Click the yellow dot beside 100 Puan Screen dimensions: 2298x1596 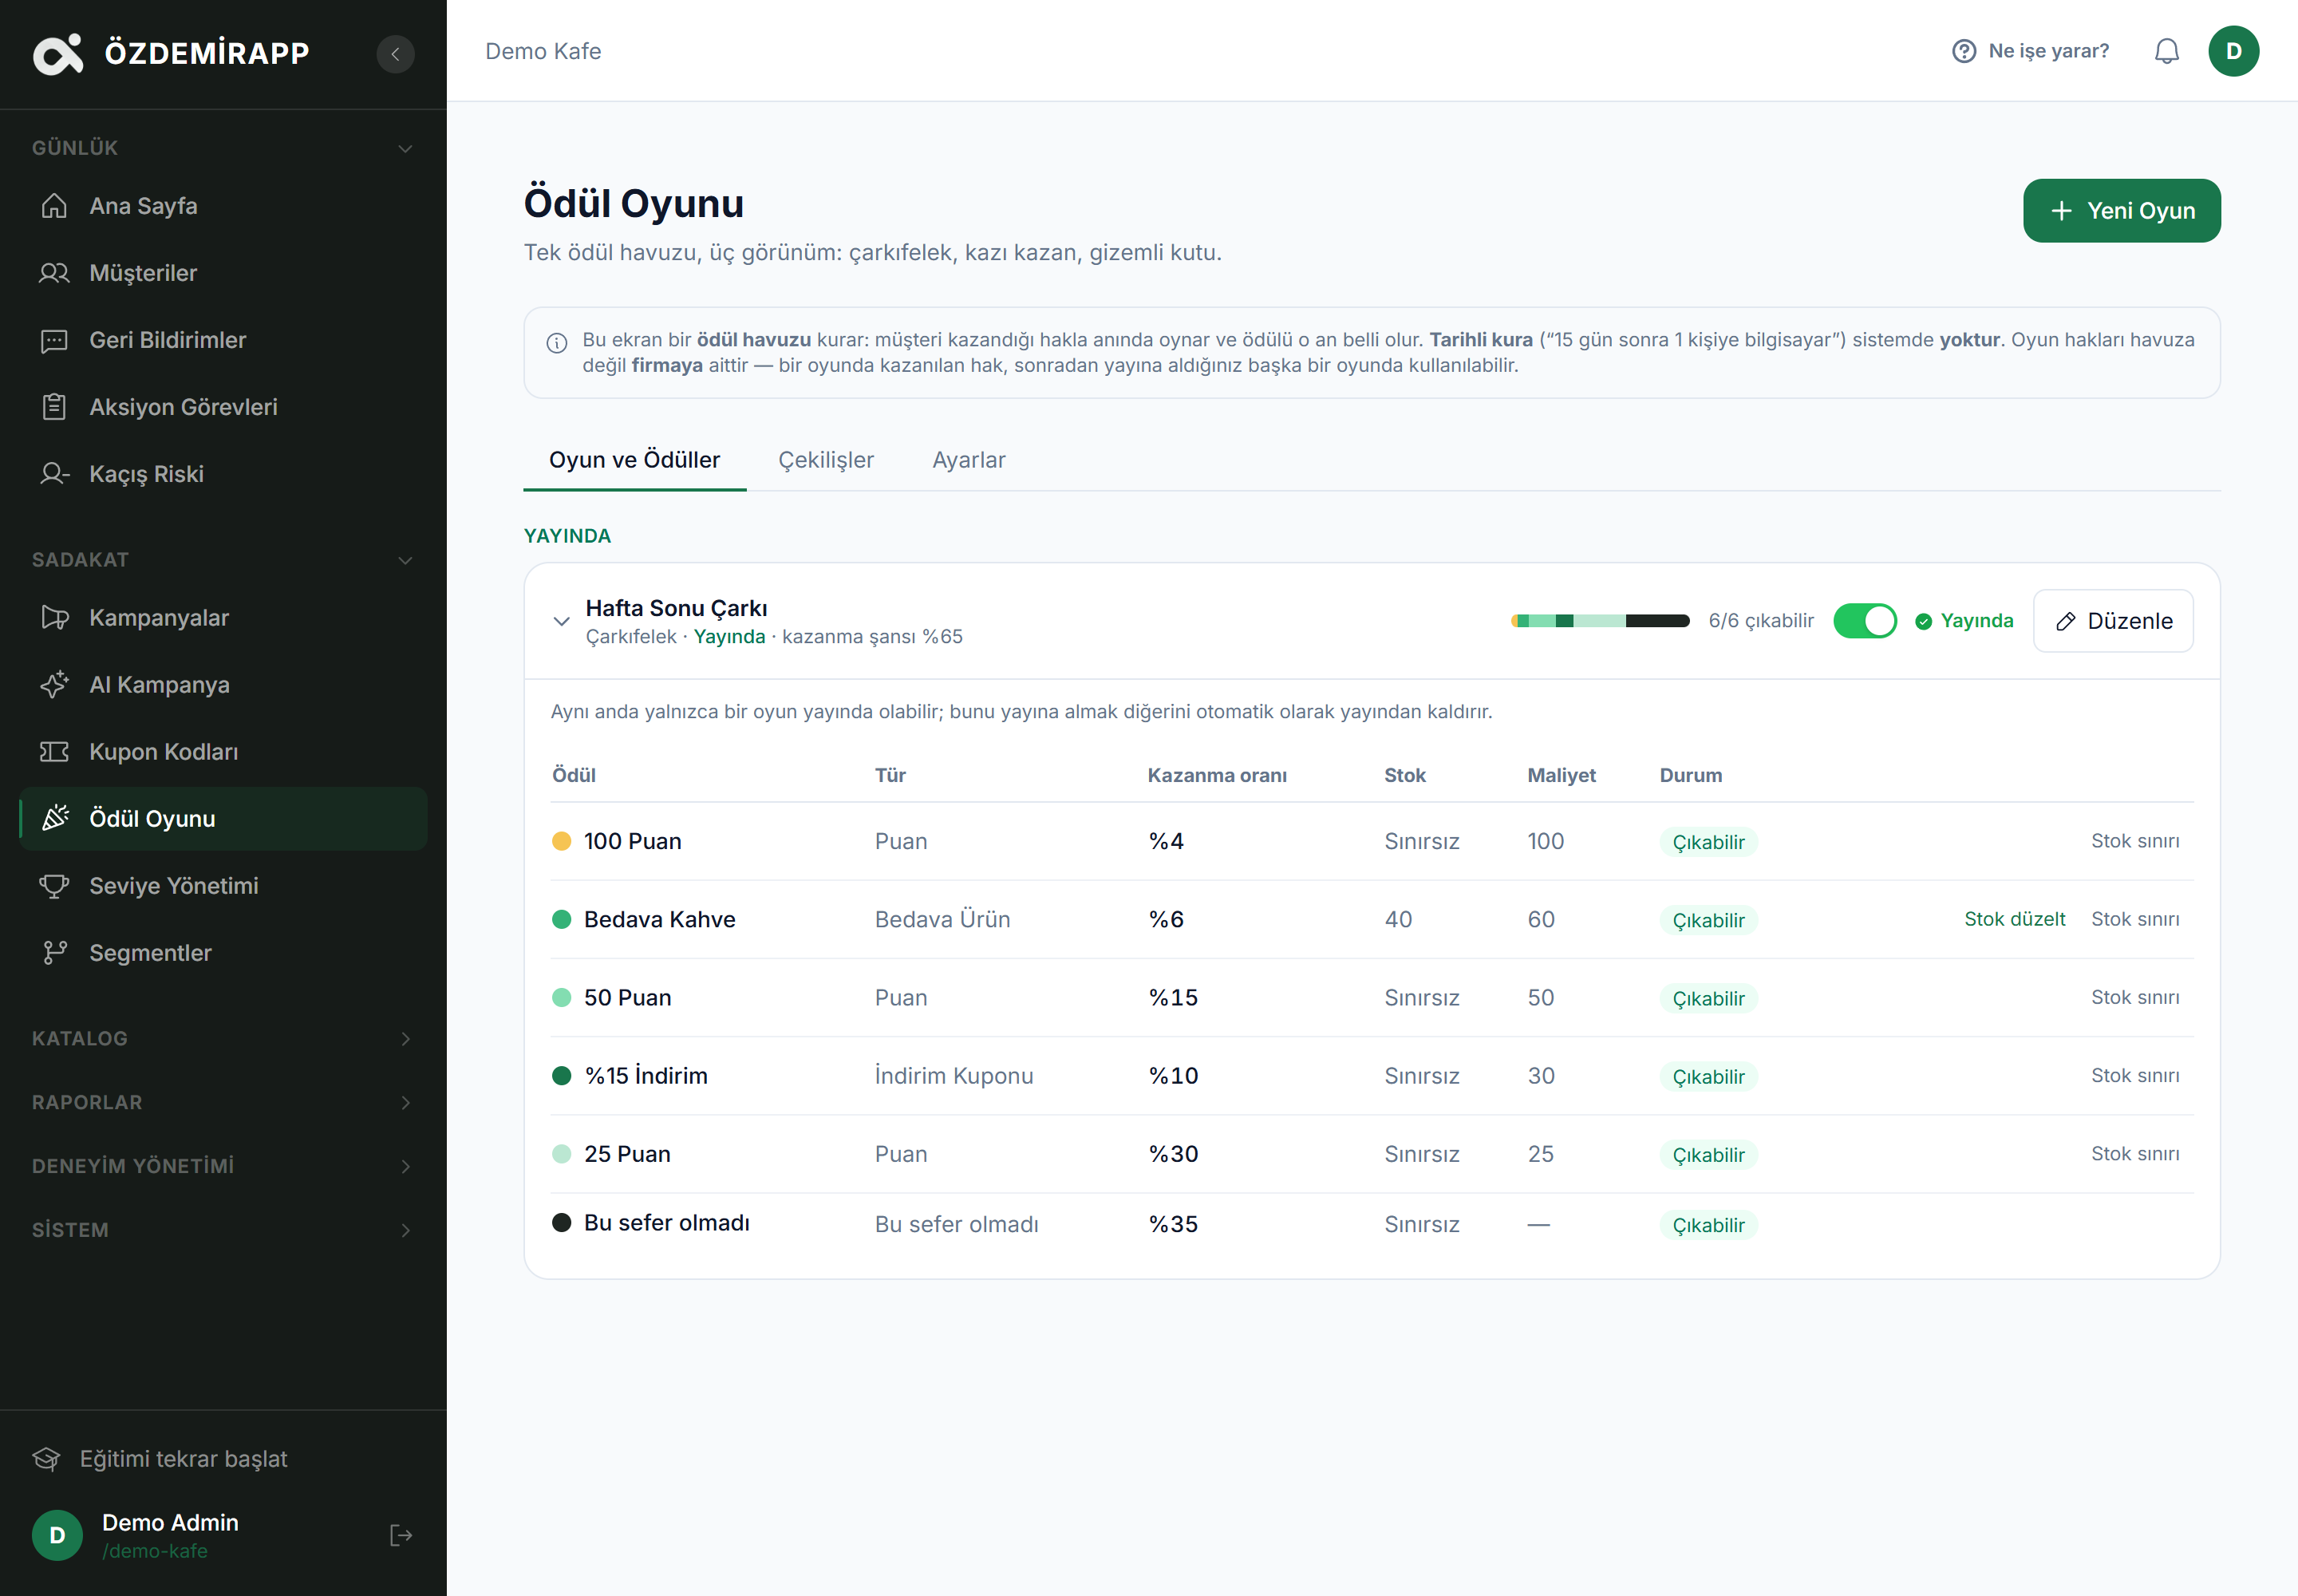pos(561,841)
